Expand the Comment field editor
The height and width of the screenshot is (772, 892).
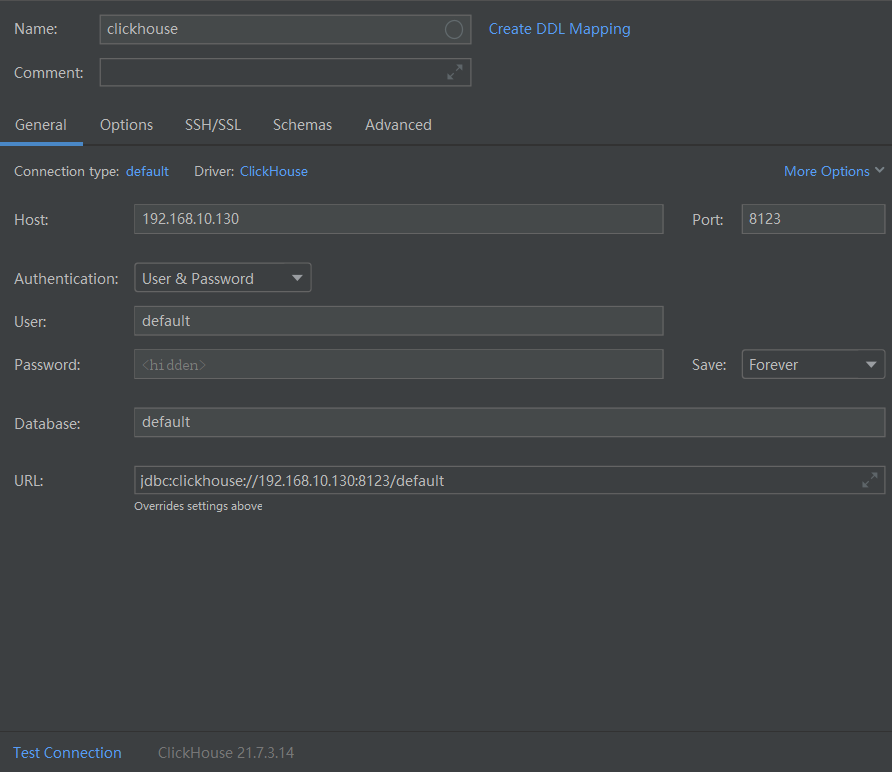tap(455, 72)
